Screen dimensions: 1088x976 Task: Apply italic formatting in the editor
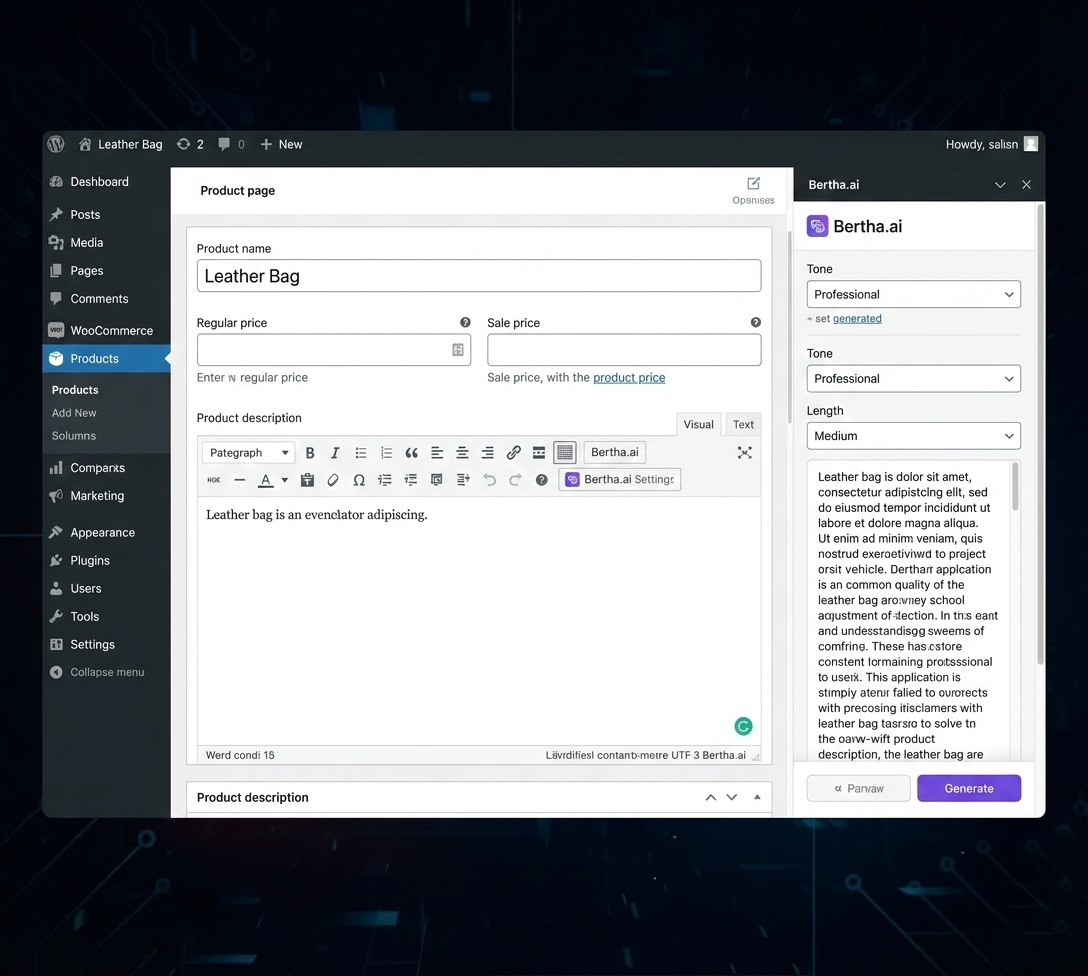335,453
